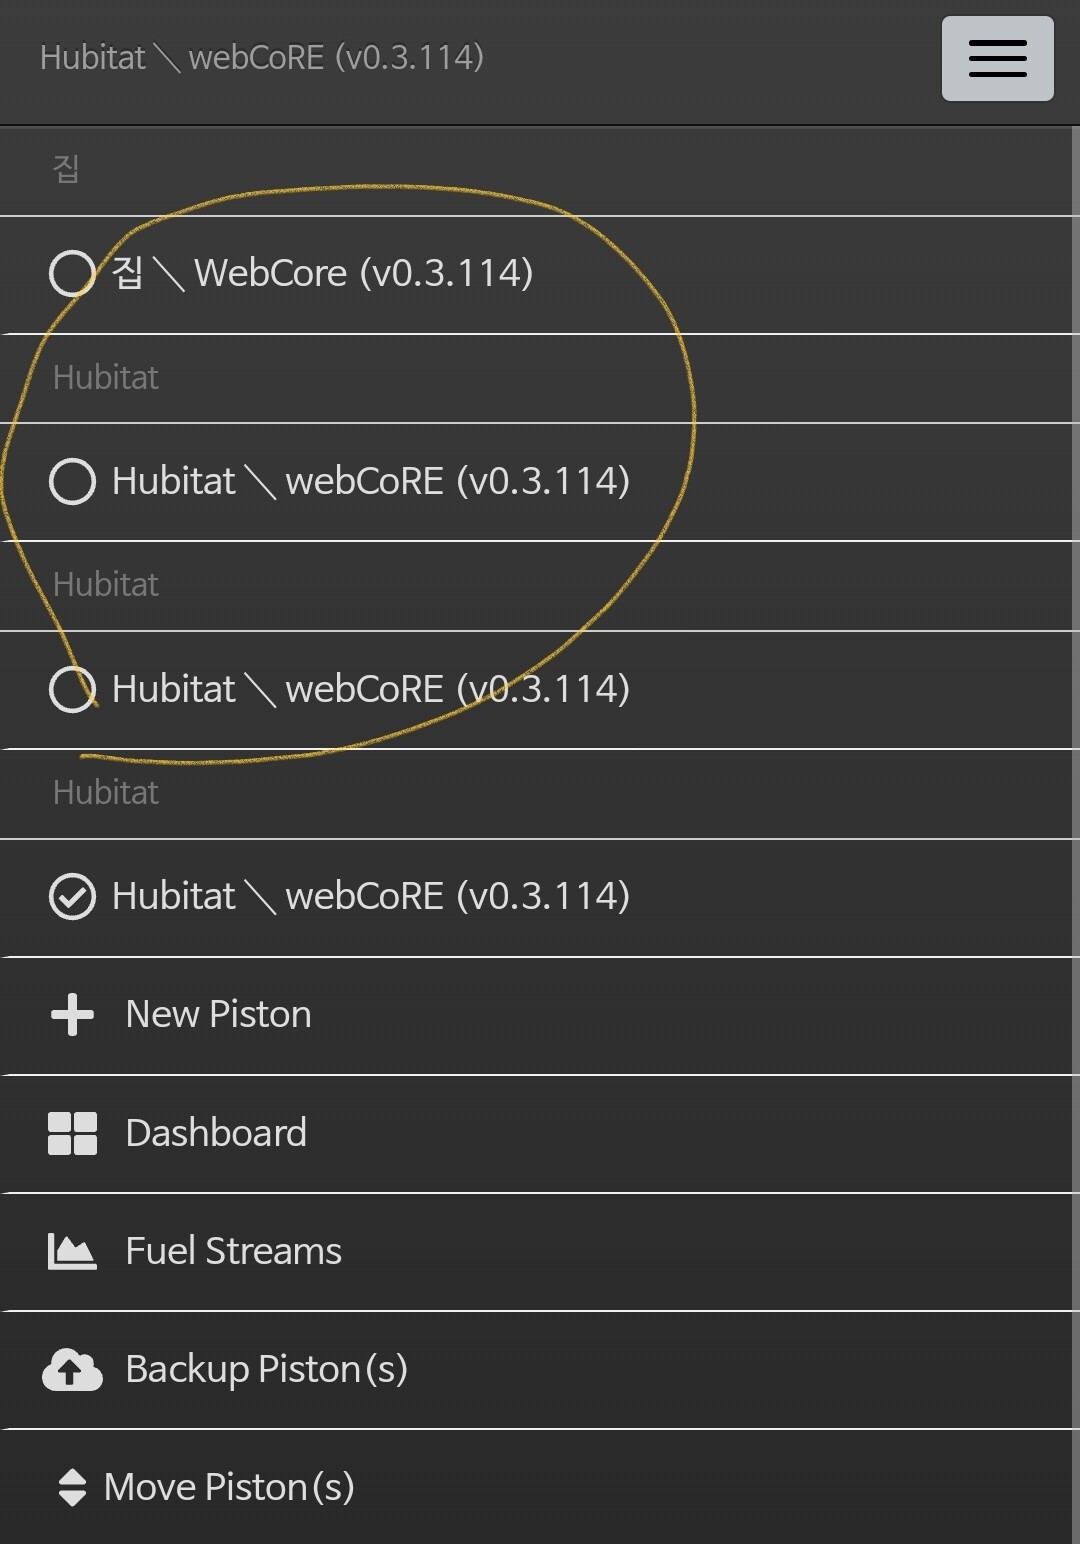Click the New Piston plus icon
The height and width of the screenshot is (1544, 1080).
coord(71,1014)
